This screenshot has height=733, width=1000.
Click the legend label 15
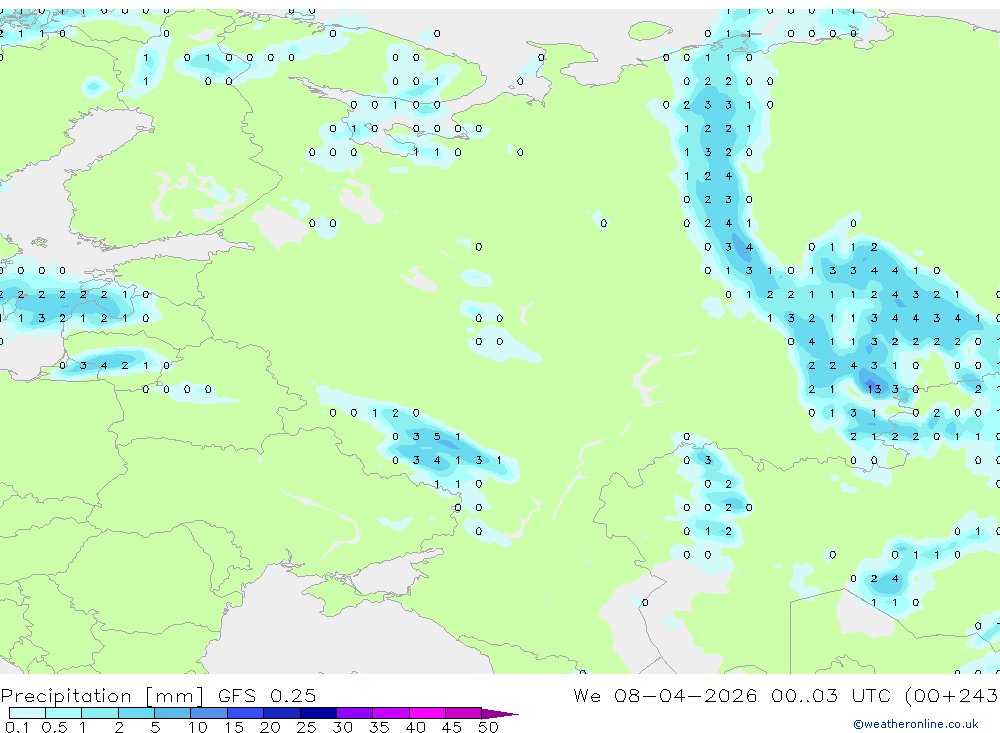(234, 727)
